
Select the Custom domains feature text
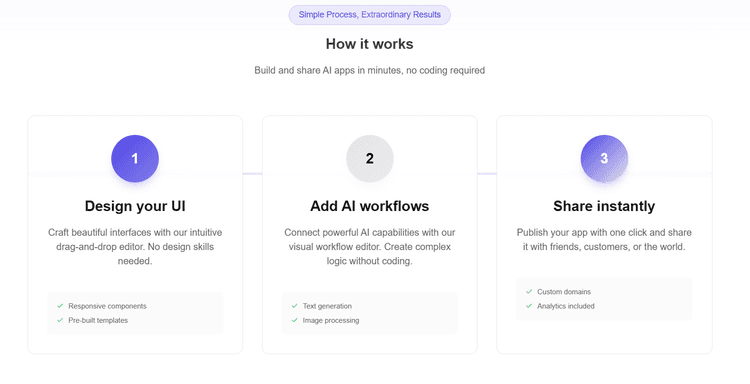point(564,292)
